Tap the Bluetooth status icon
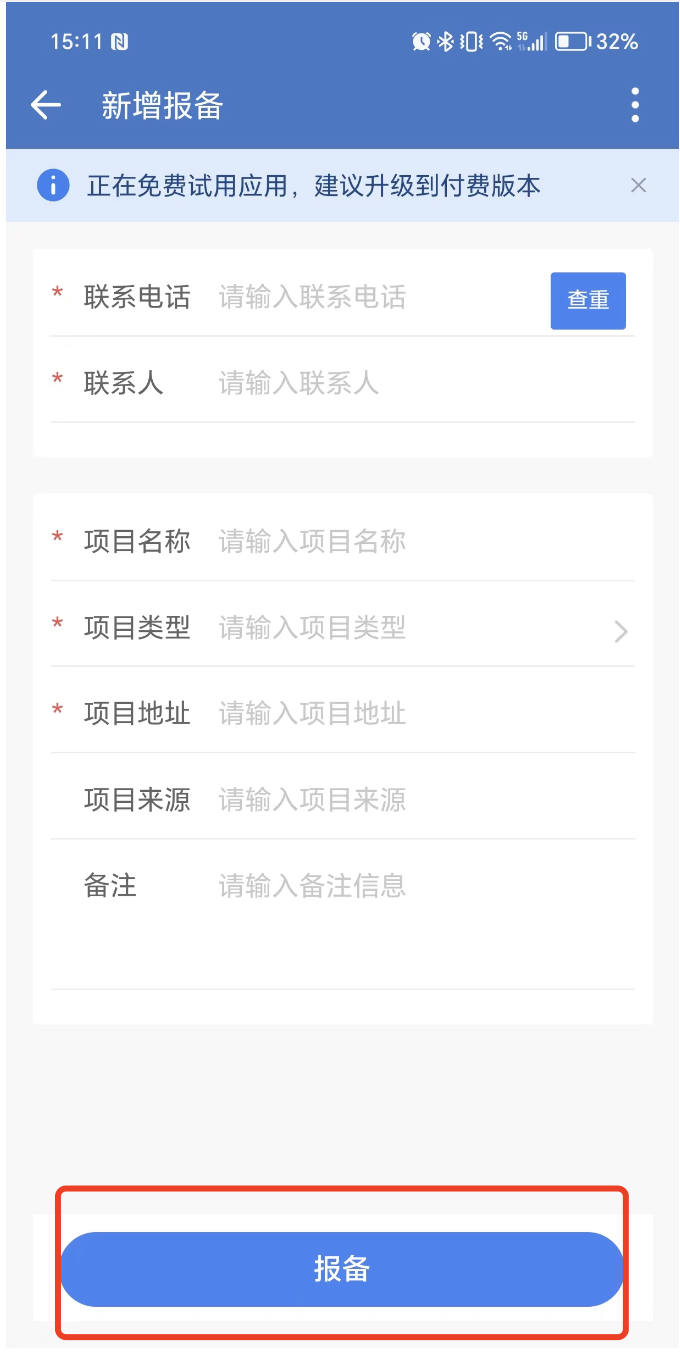Viewport: 680px width, 1358px height. (x=446, y=42)
